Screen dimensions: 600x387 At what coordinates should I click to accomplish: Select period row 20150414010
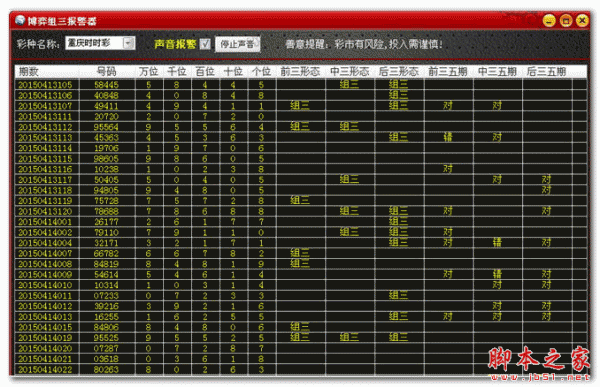(300, 285)
